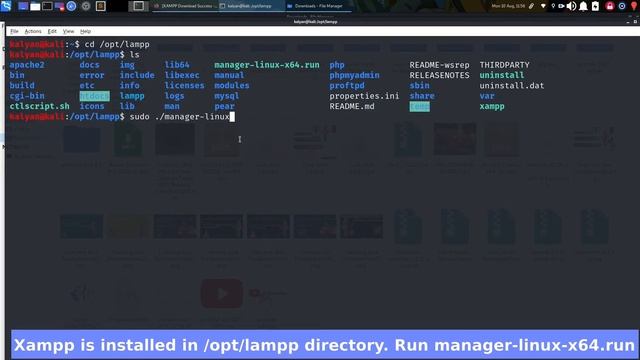The height and width of the screenshot is (360, 640).
Task: Open the terminal Edit menu
Action: 52,31
